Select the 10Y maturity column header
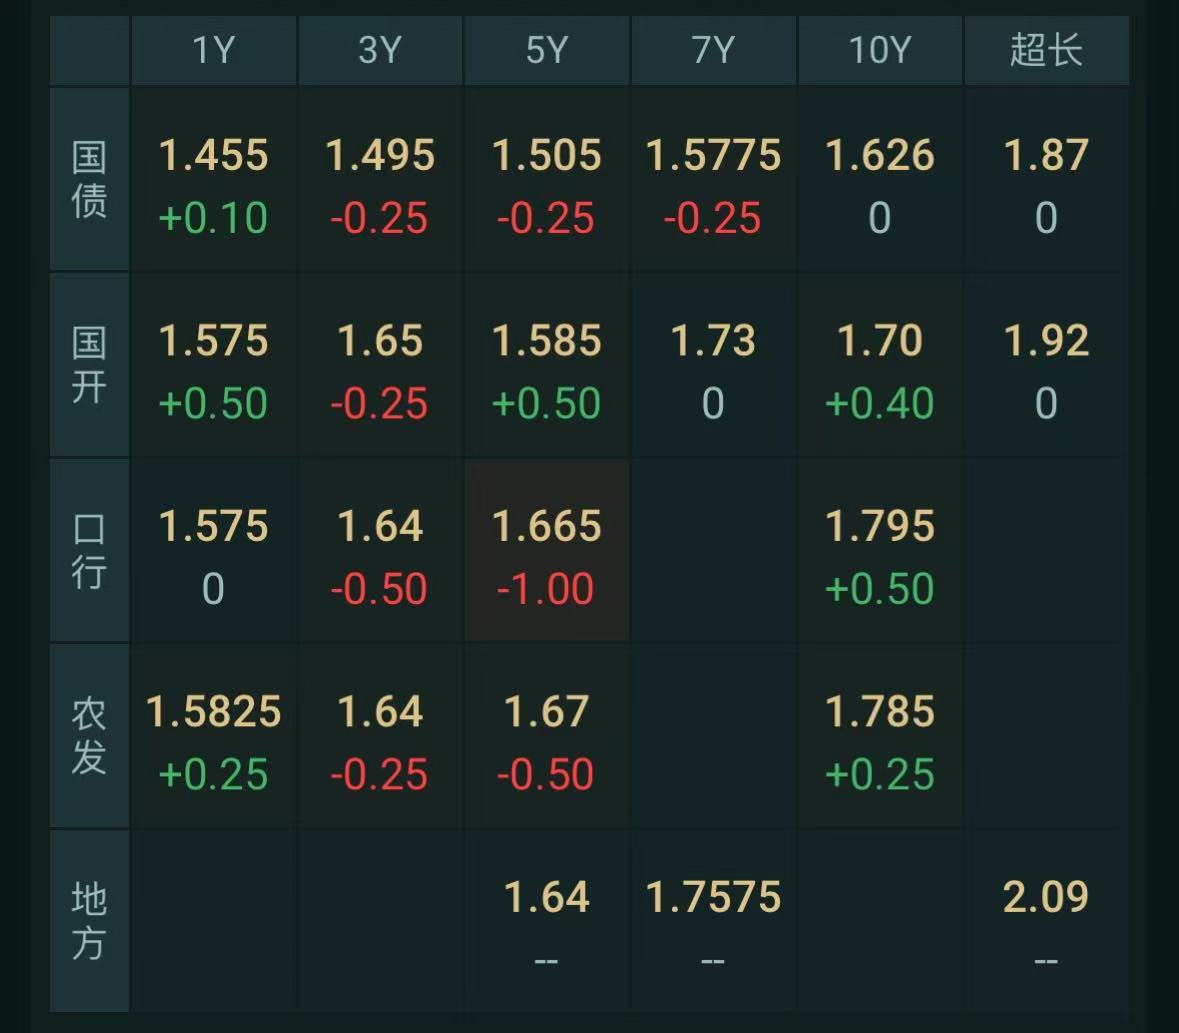Screen dimensions: 1179x1033 pos(880,50)
